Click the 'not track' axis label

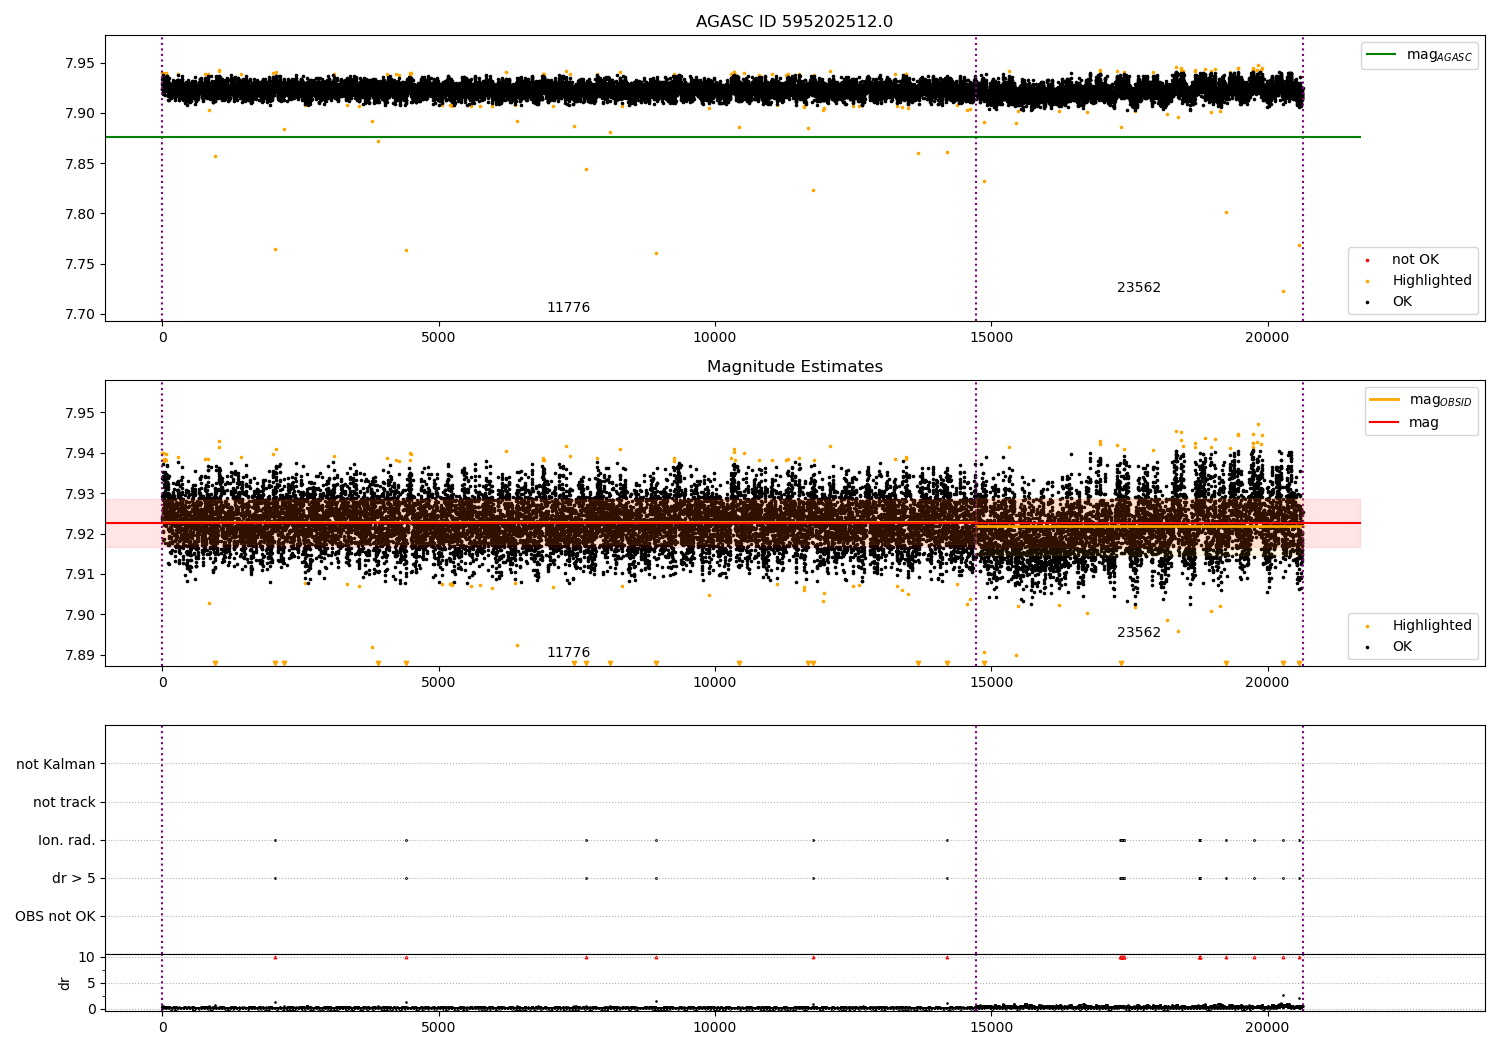tap(64, 802)
